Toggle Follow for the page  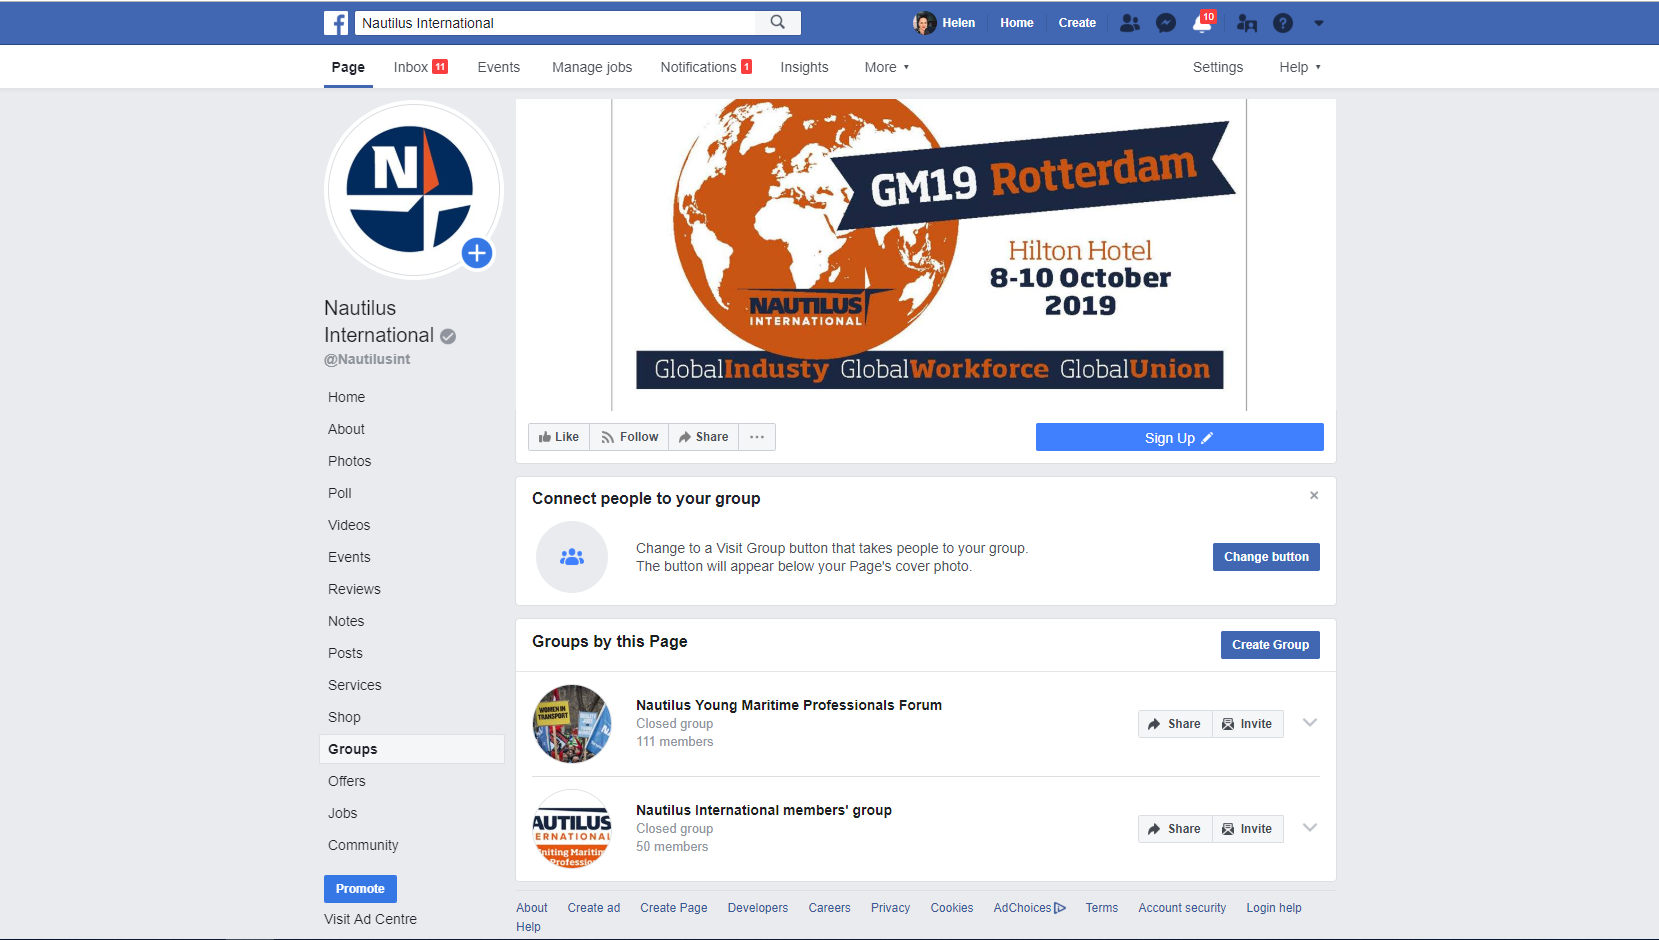(629, 437)
